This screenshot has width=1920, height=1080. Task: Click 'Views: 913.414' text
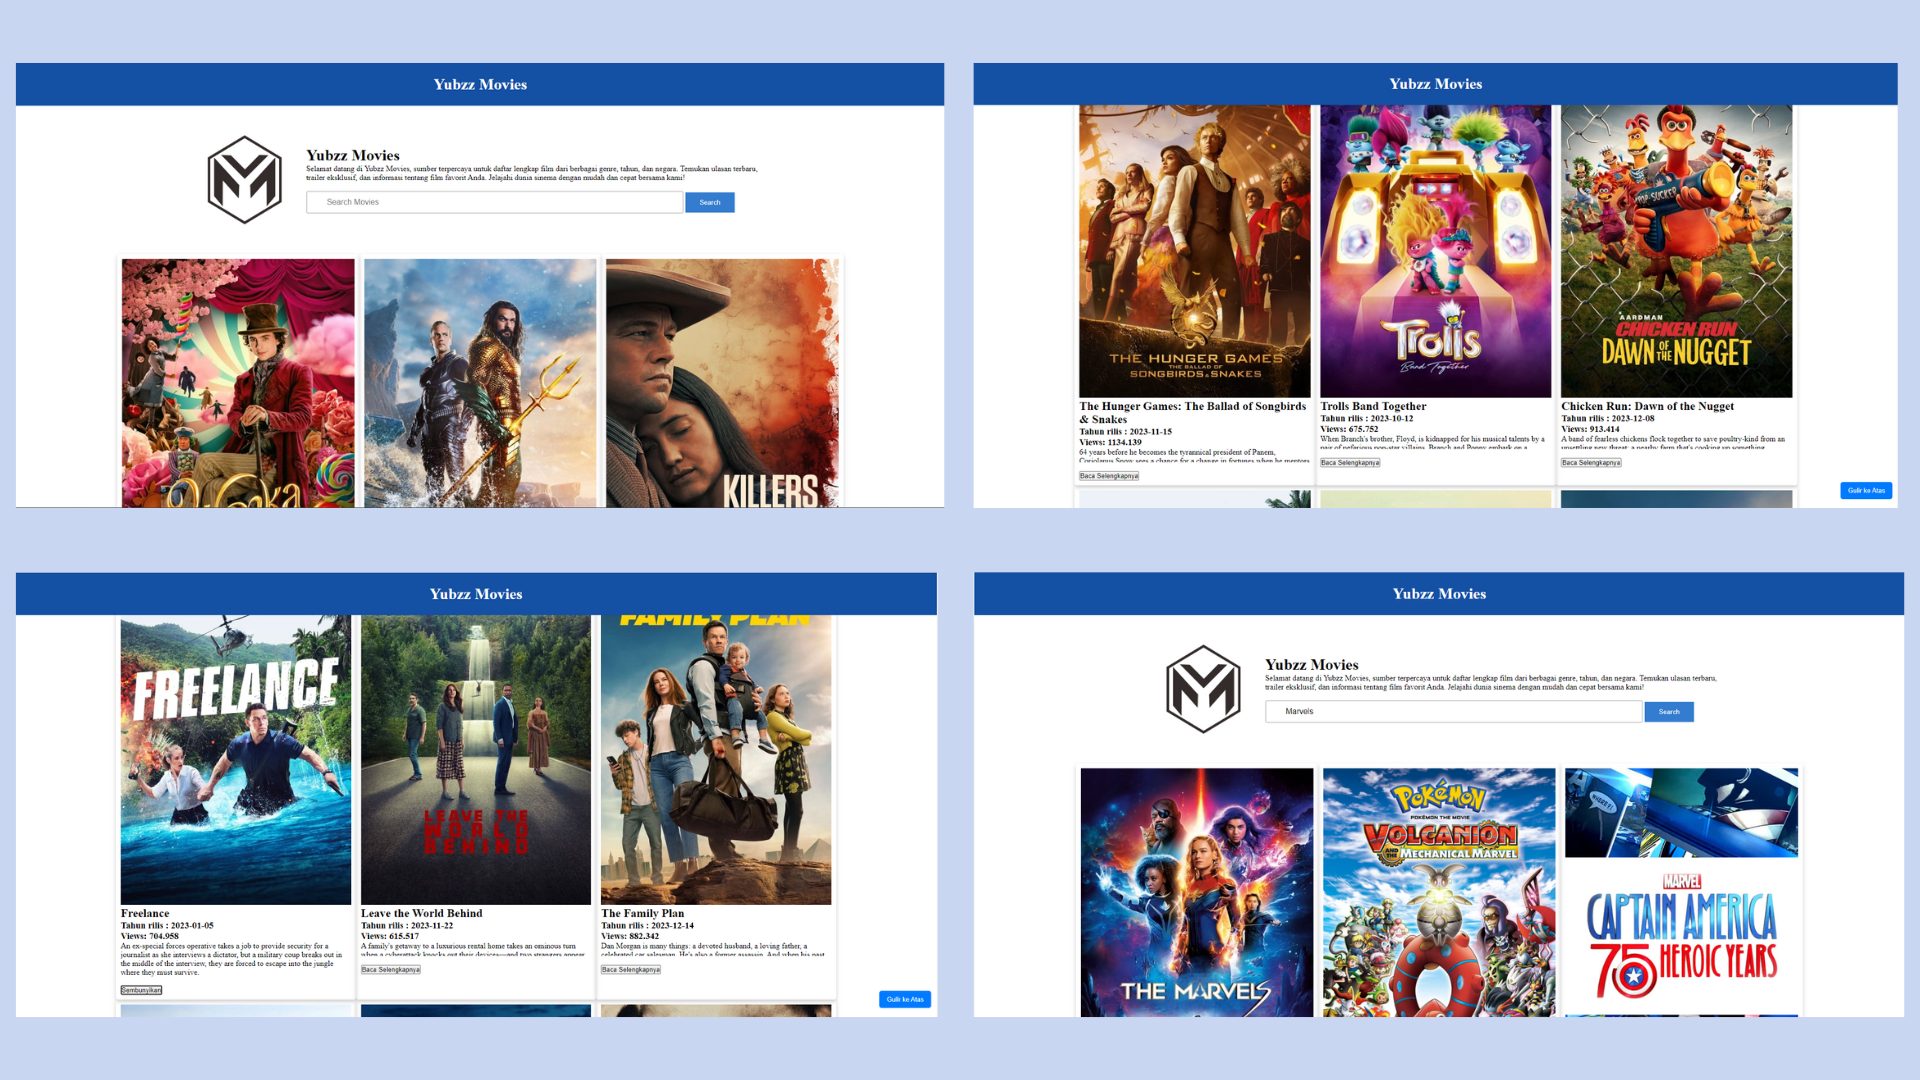[1591, 429]
